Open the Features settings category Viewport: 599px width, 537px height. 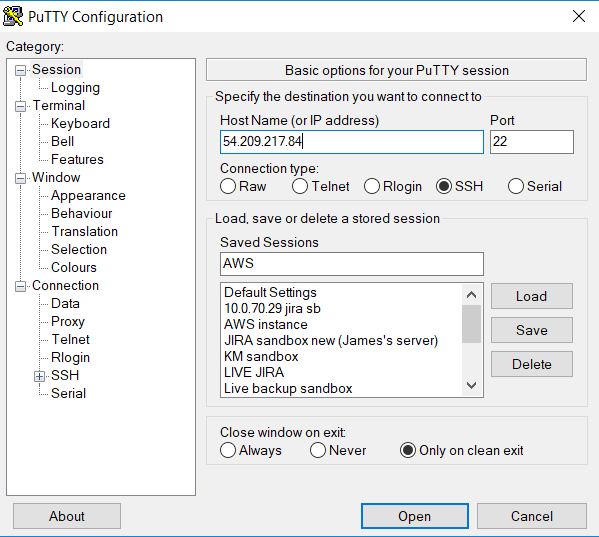pos(77,159)
